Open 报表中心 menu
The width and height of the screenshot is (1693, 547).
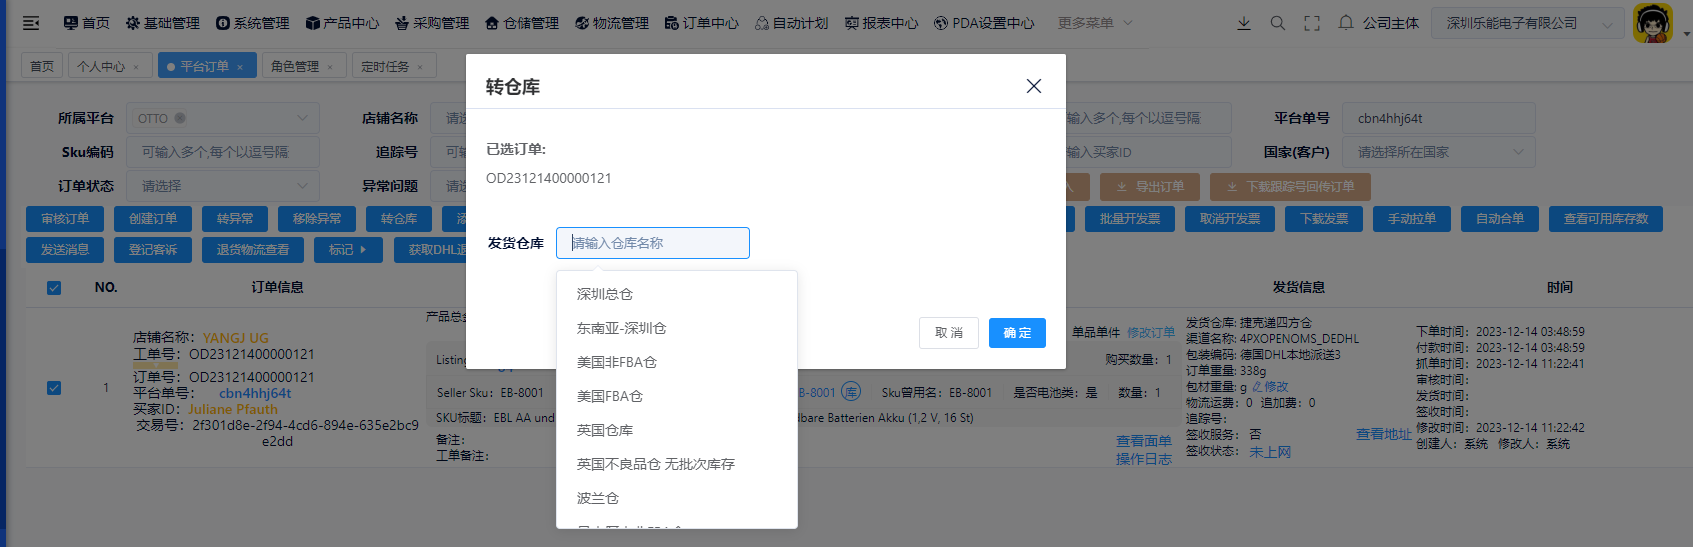(882, 23)
